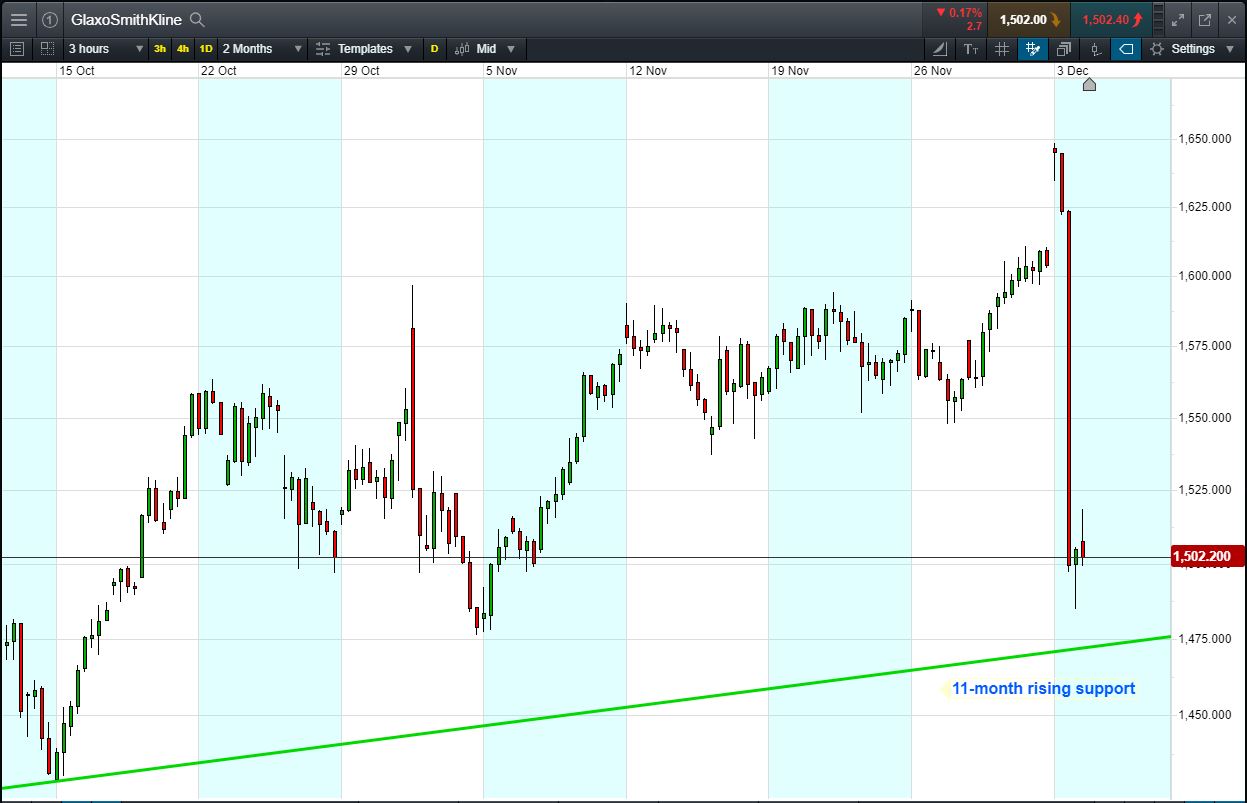
Task: Click the market depth ladder icon
Action: click(1159, 19)
